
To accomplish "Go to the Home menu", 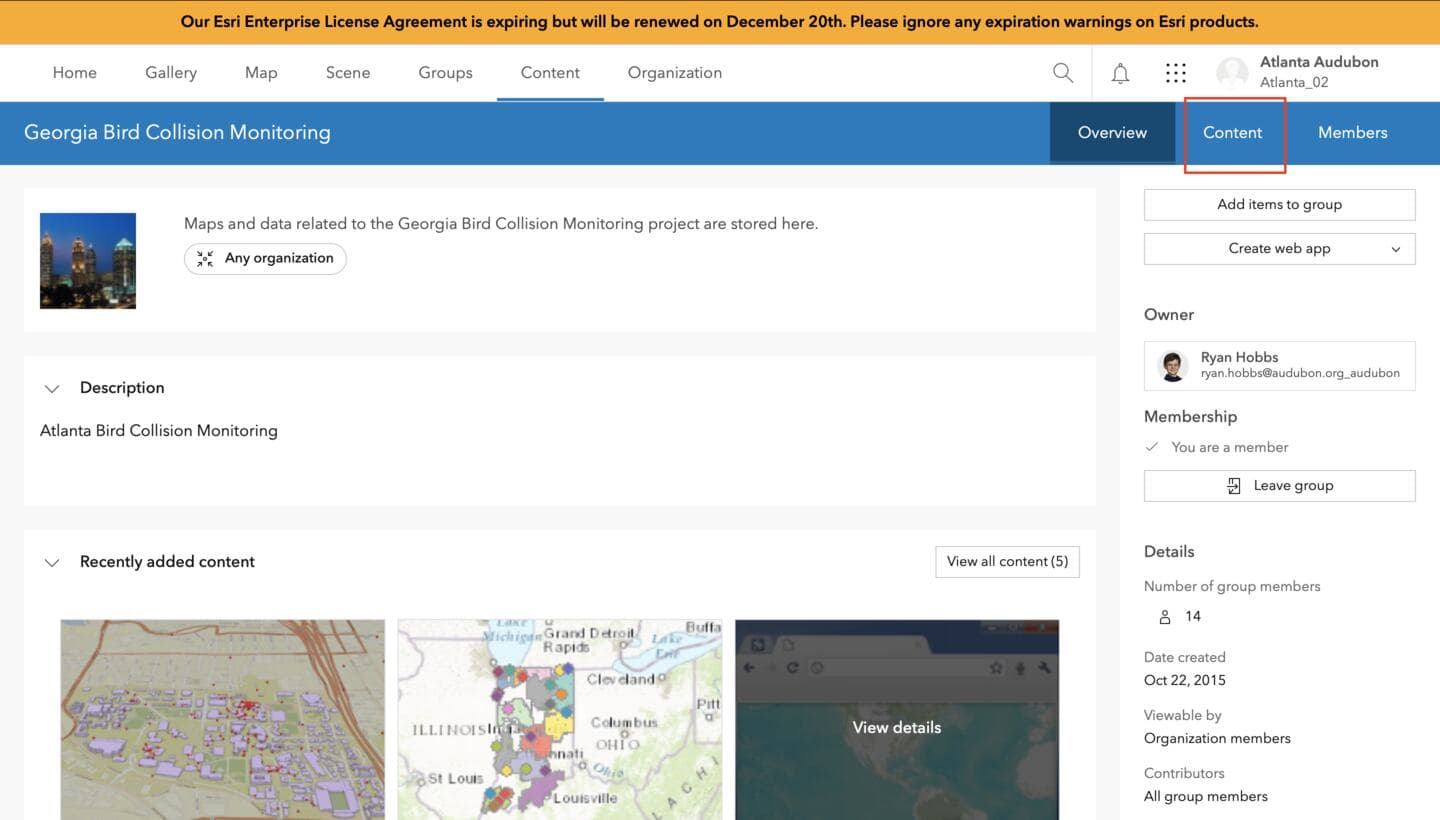I will [75, 73].
